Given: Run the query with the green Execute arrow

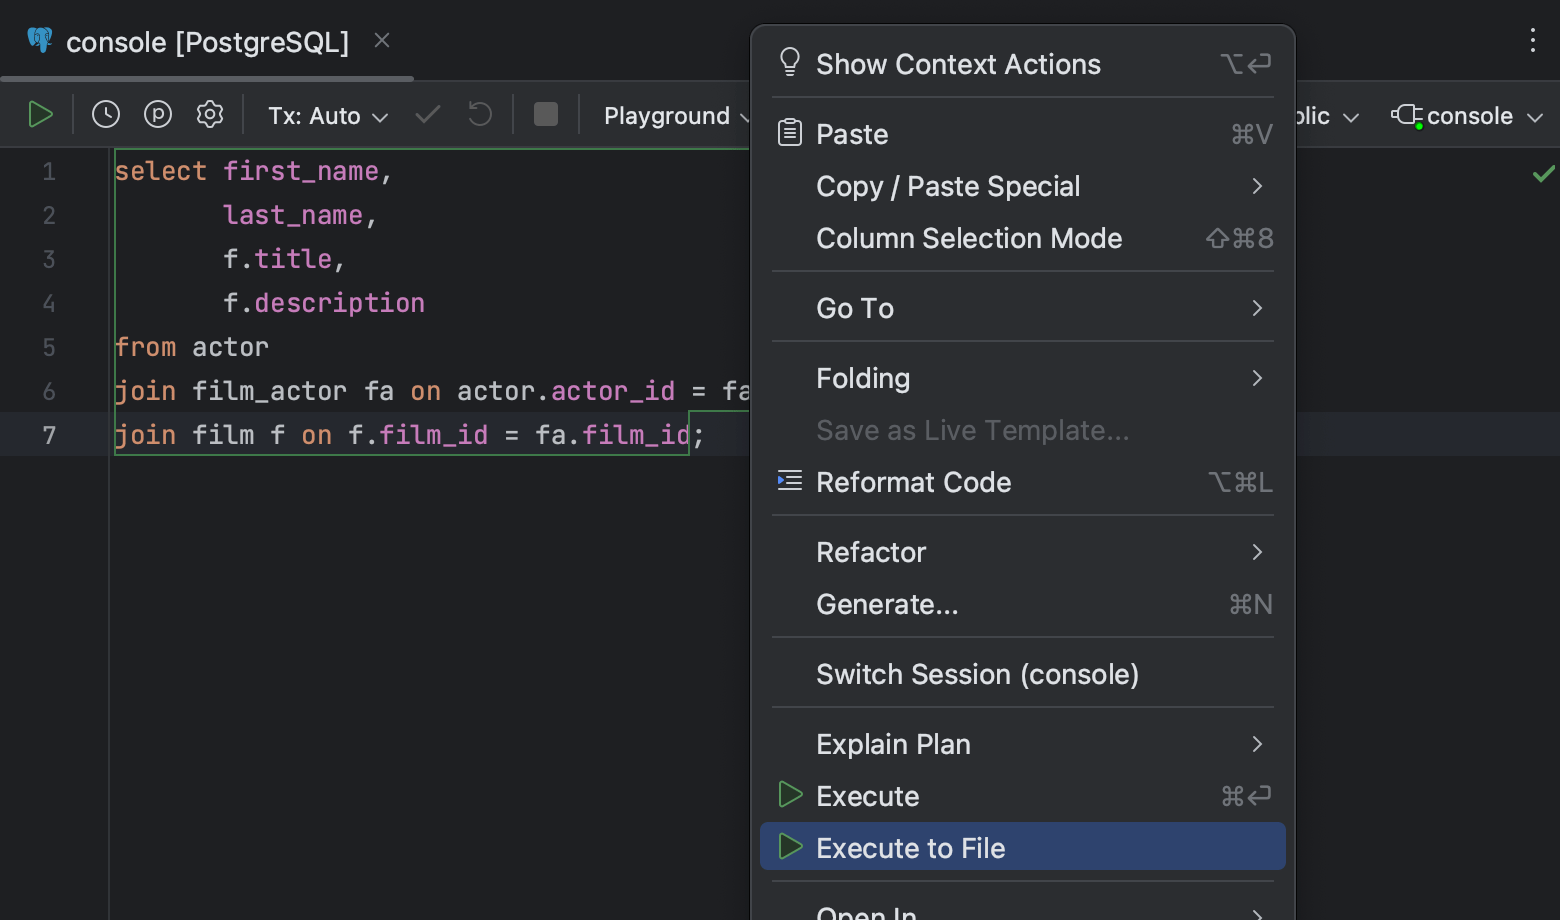Looking at the screenshot, I should click(40, 114).
